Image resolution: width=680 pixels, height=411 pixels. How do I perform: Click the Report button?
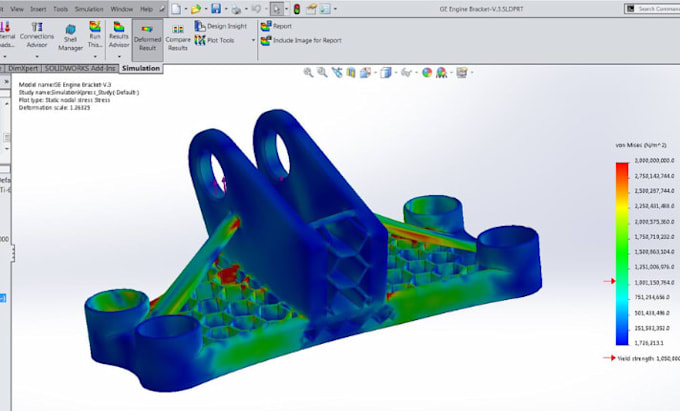(x=276, y=26)
